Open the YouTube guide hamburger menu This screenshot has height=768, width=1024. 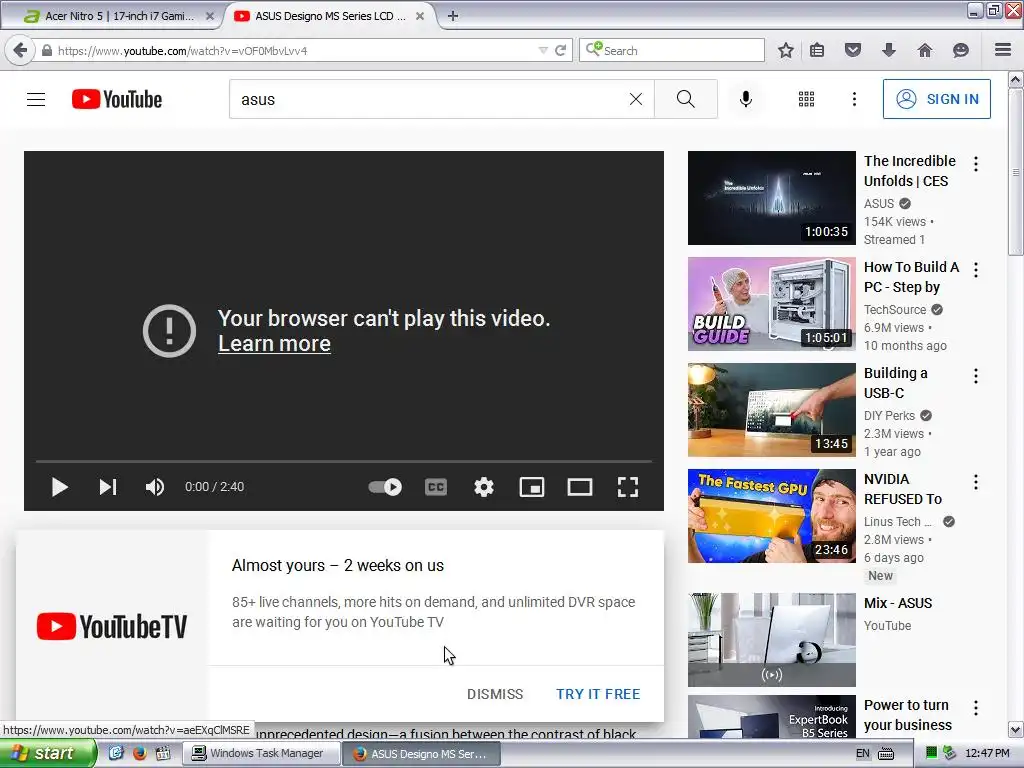pyautogui.click(x=36, y=99)
